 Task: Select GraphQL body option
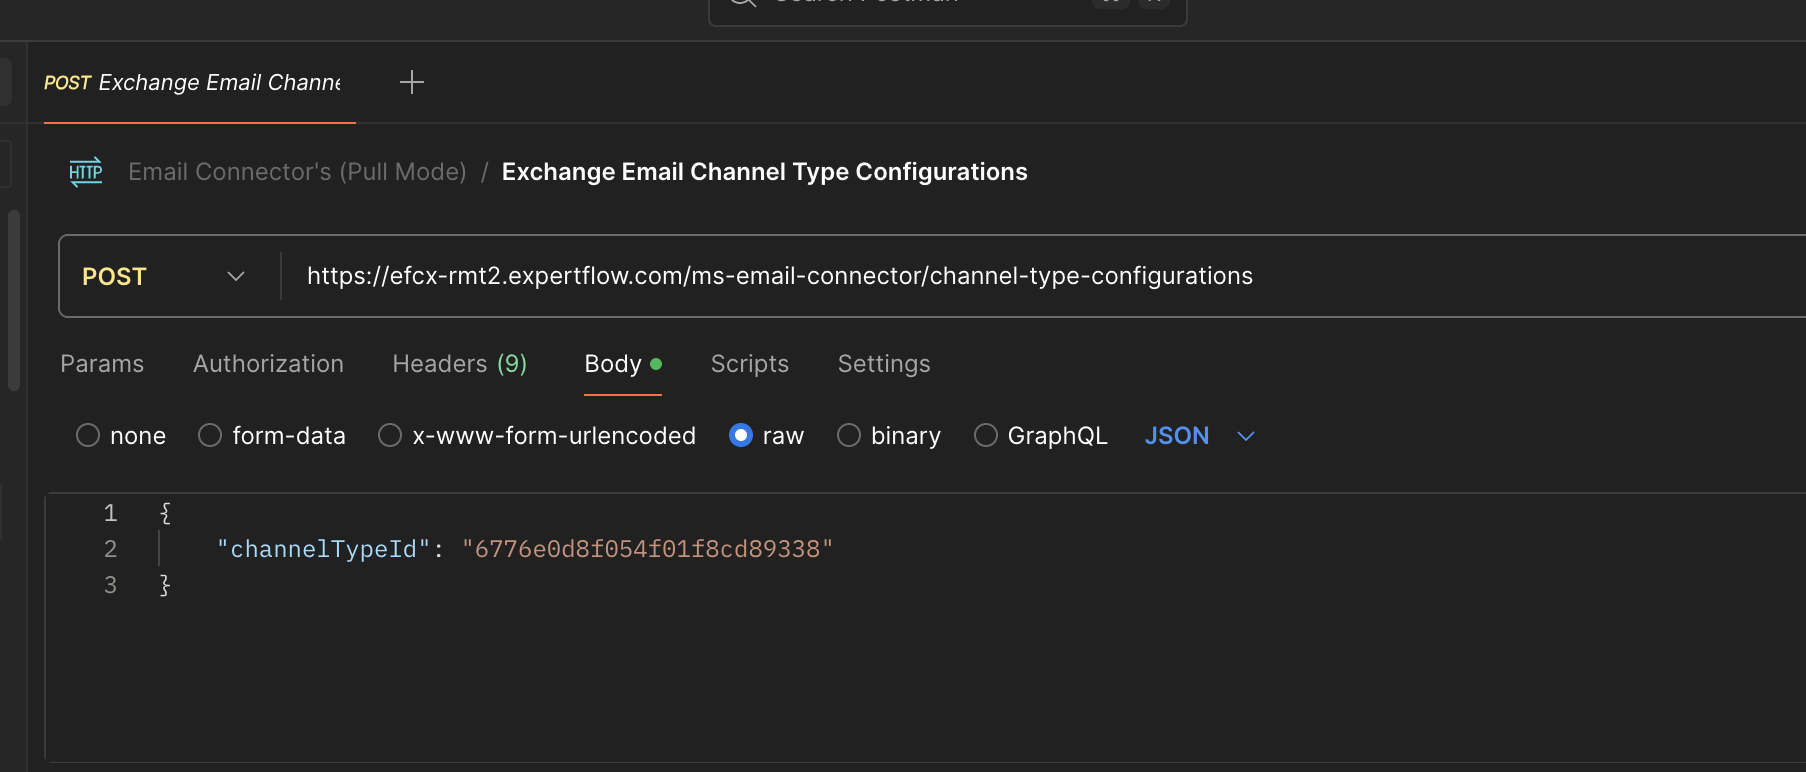986,436
